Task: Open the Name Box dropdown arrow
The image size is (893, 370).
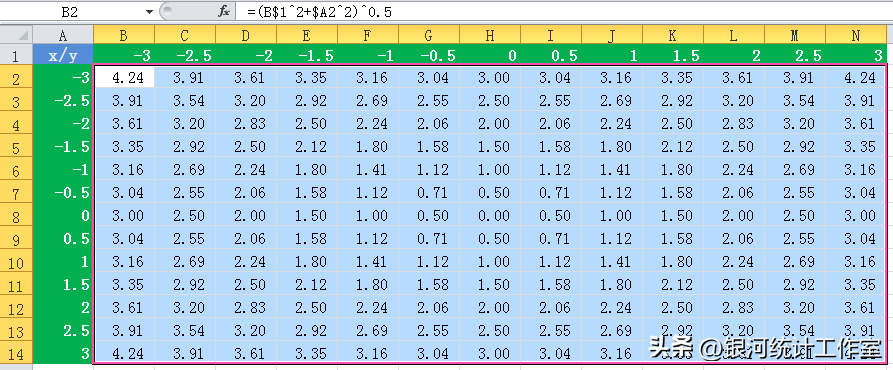Action: (x=149, y=11)
